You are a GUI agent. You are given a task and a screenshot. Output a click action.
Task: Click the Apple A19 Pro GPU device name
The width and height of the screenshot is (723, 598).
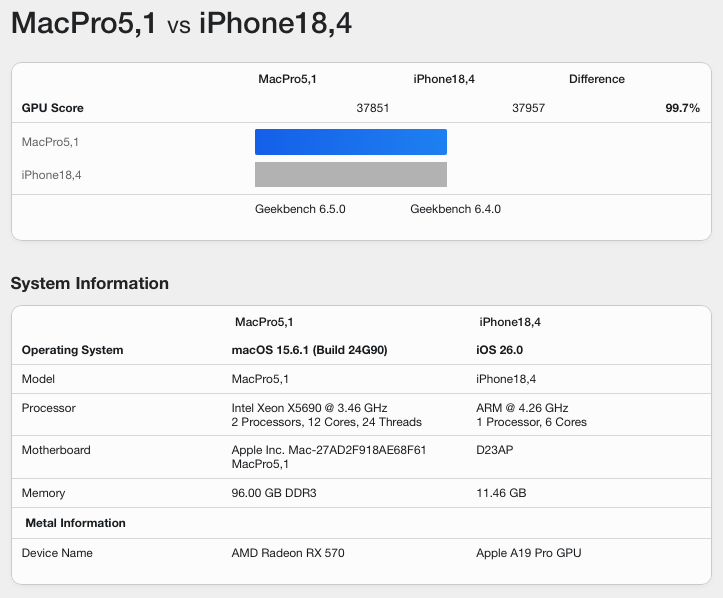pyautogui.click(x=530, y=553)
